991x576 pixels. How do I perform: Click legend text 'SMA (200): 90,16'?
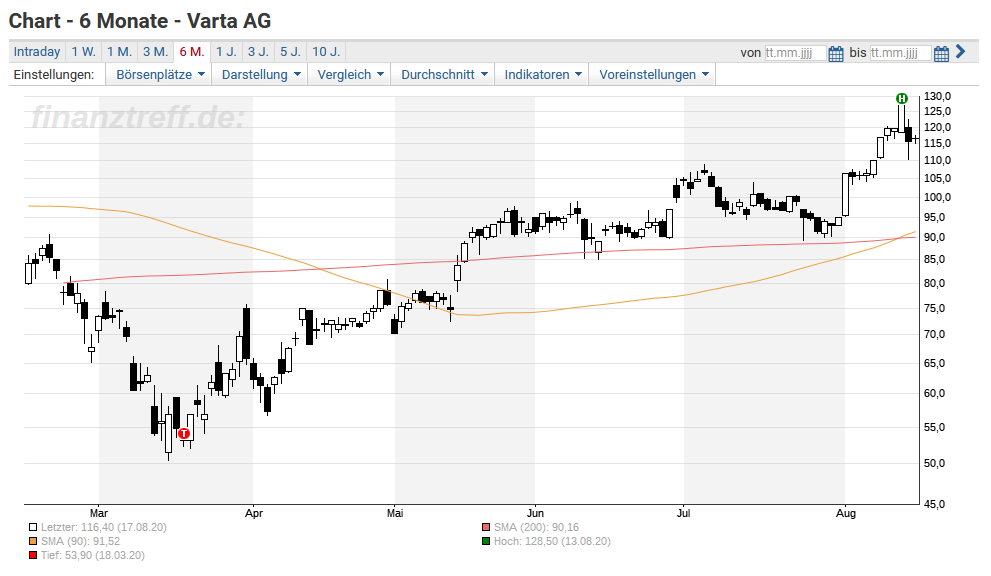coord(537,527)
